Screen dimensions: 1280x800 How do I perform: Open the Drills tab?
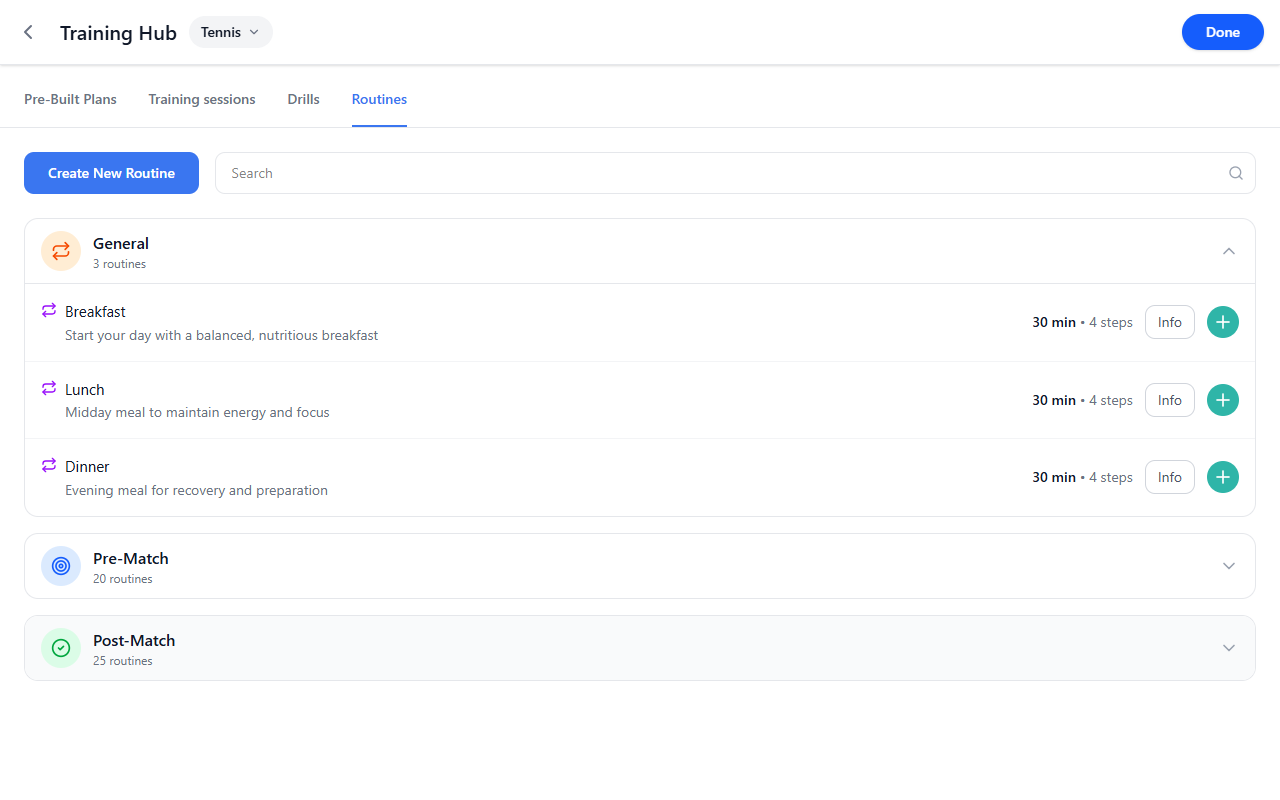pos(304,99)
